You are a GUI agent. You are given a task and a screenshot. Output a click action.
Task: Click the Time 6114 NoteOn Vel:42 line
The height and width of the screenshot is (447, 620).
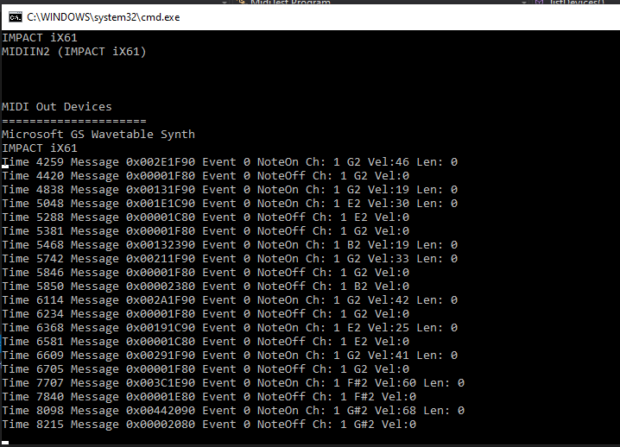(229, 299)
